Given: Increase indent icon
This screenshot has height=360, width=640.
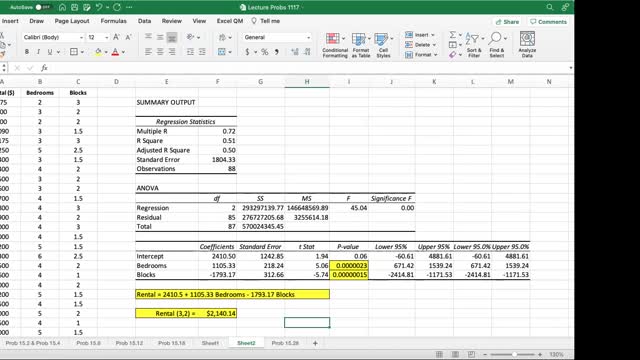Looking at the screenshot, I should (202, 52).
